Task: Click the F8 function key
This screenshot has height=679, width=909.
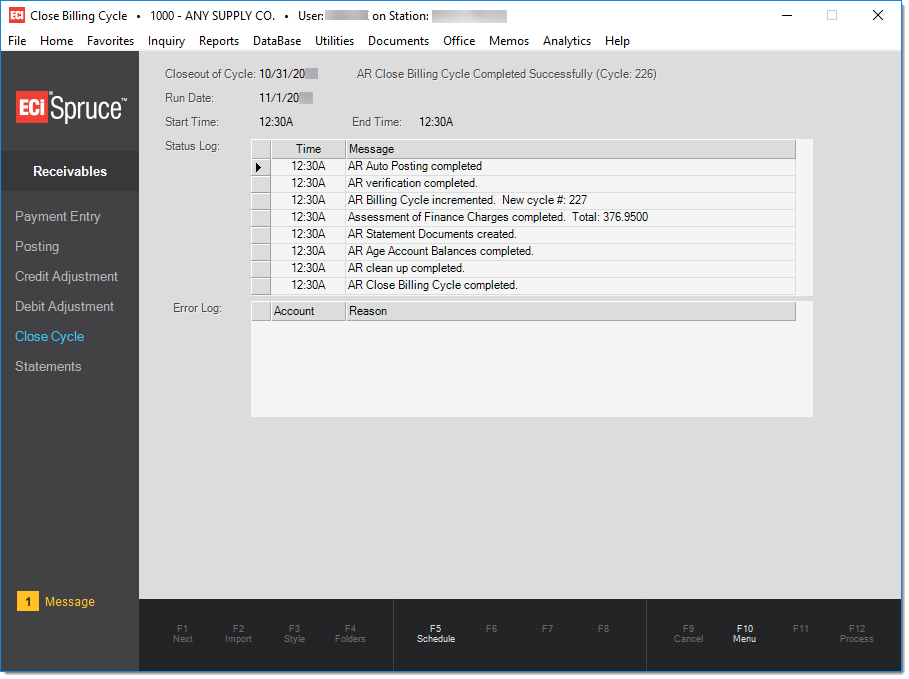Action: click(603, 629)
